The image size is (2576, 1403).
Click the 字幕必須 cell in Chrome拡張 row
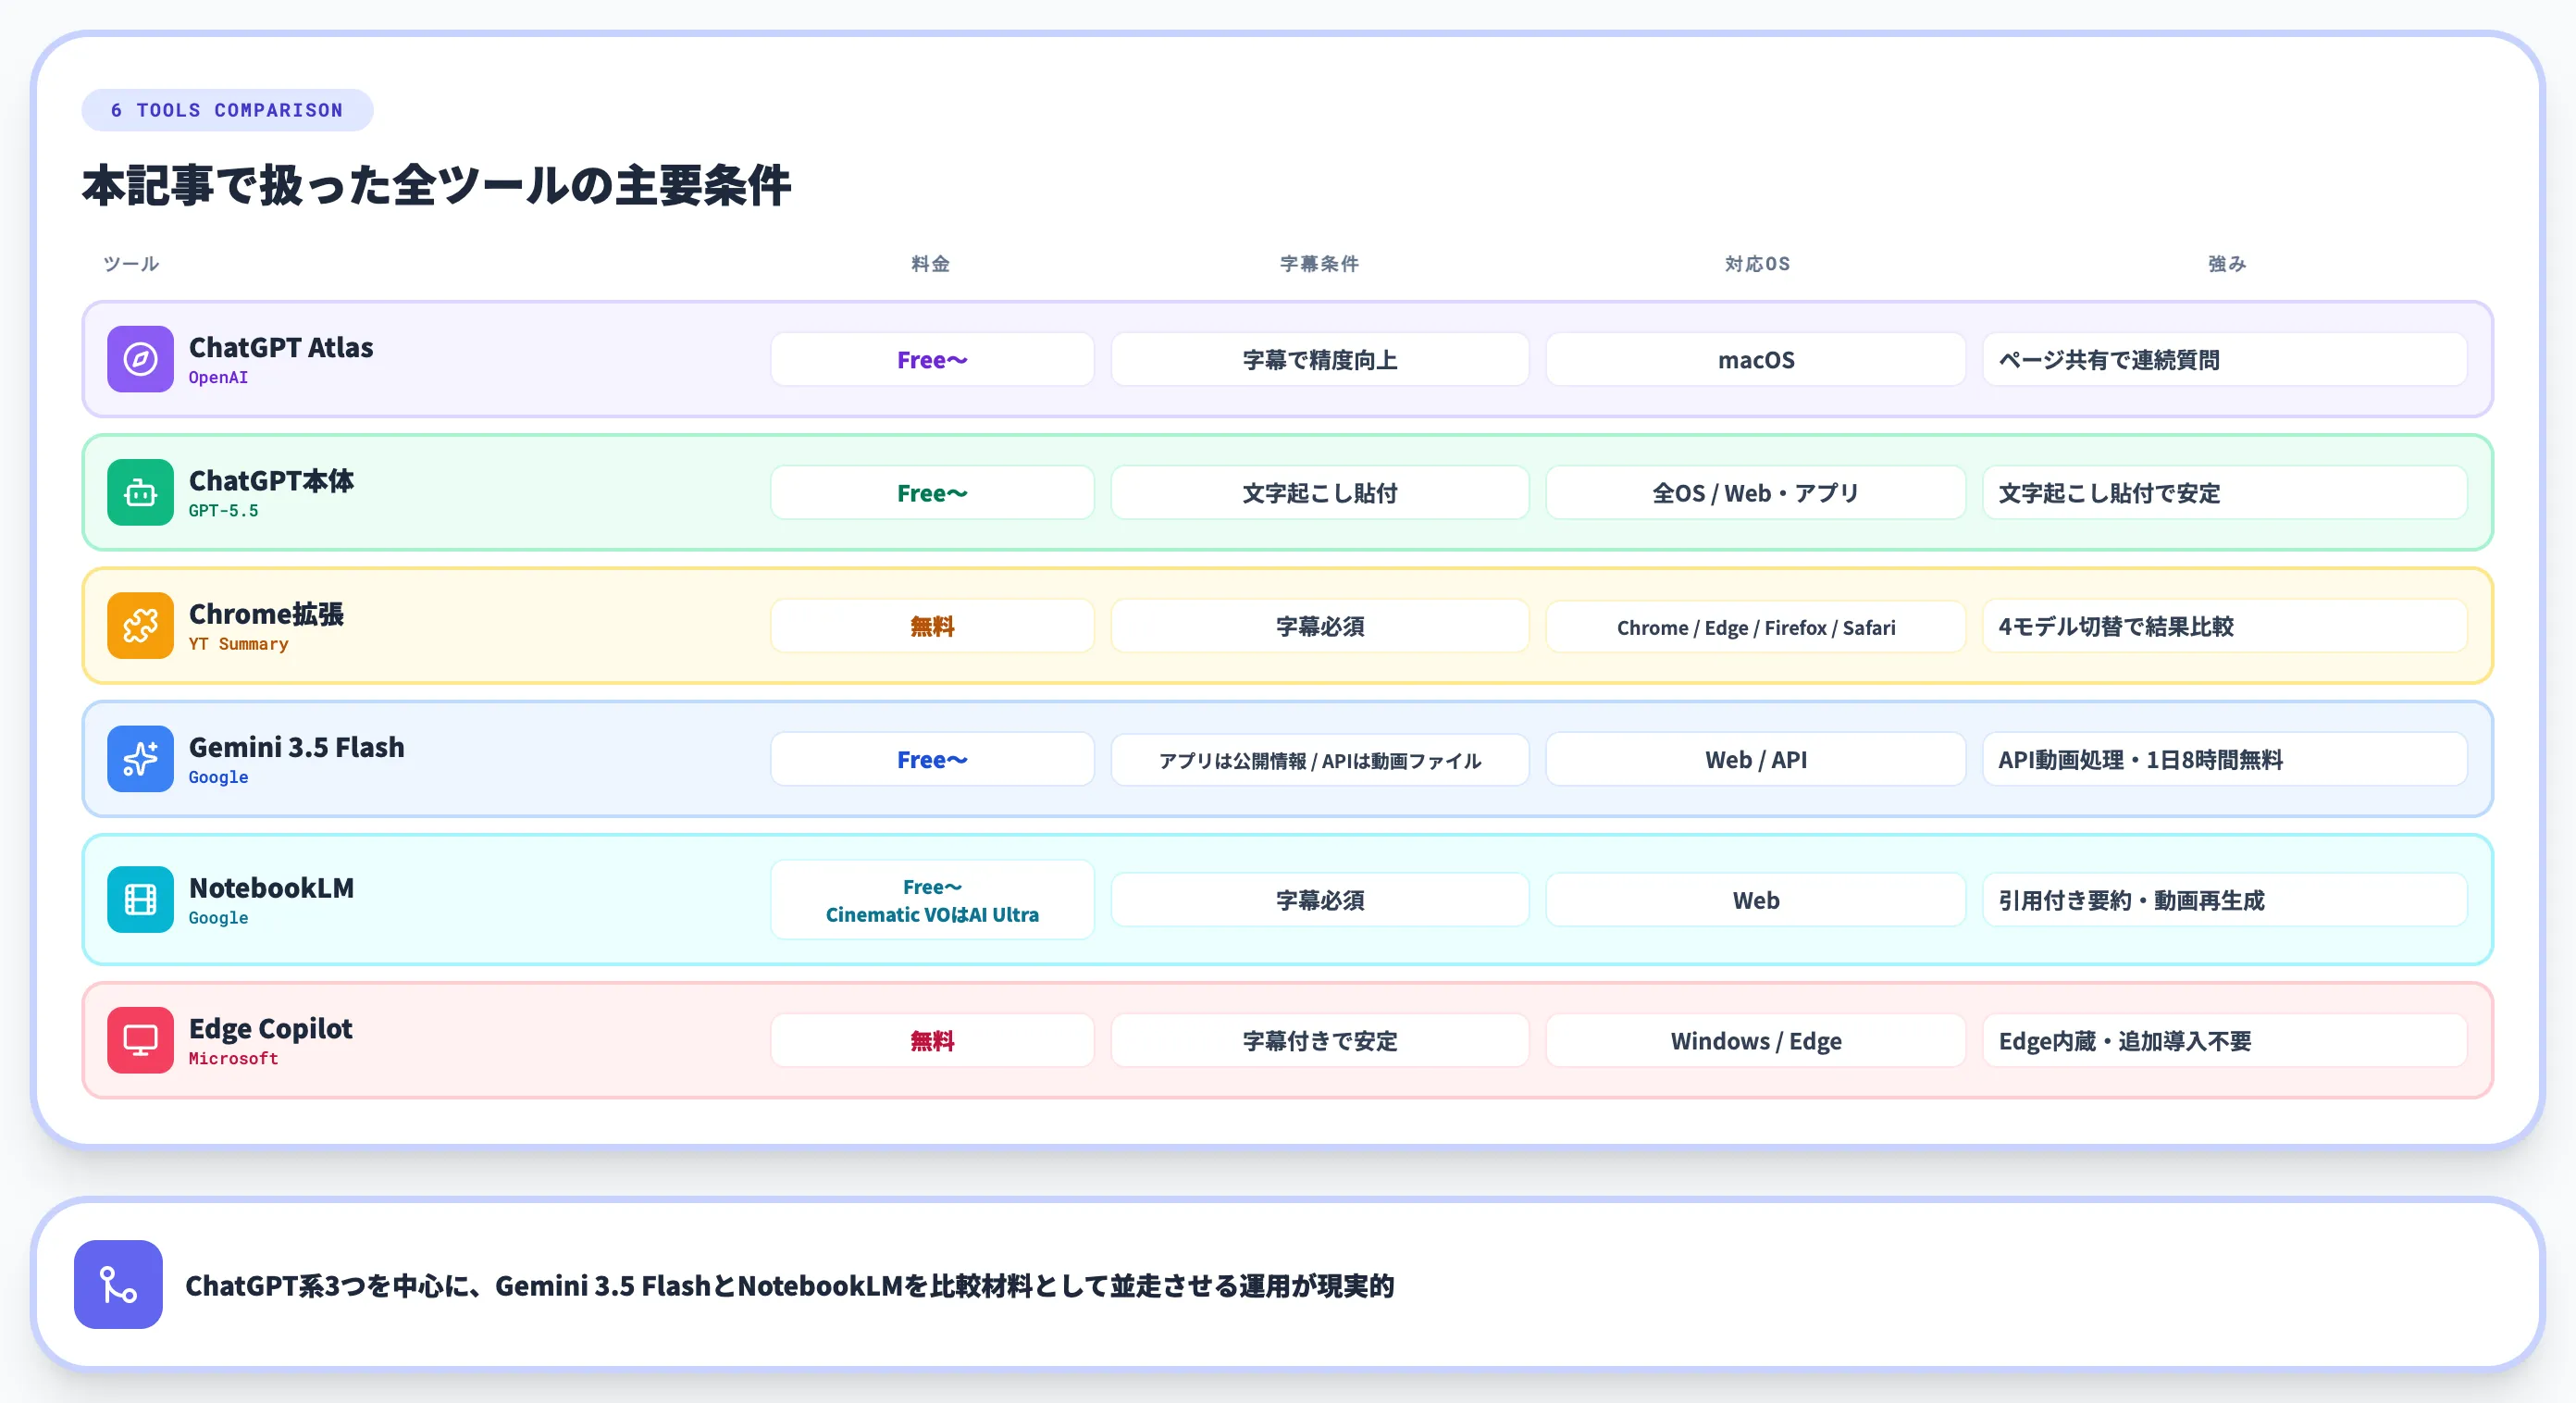pyautogui.click(x=1320, y=626)
